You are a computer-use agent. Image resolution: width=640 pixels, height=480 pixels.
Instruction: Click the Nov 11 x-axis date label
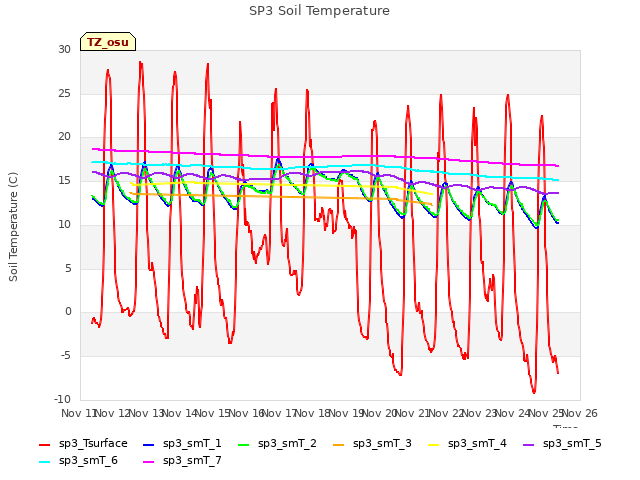click(x=78, y=413)
